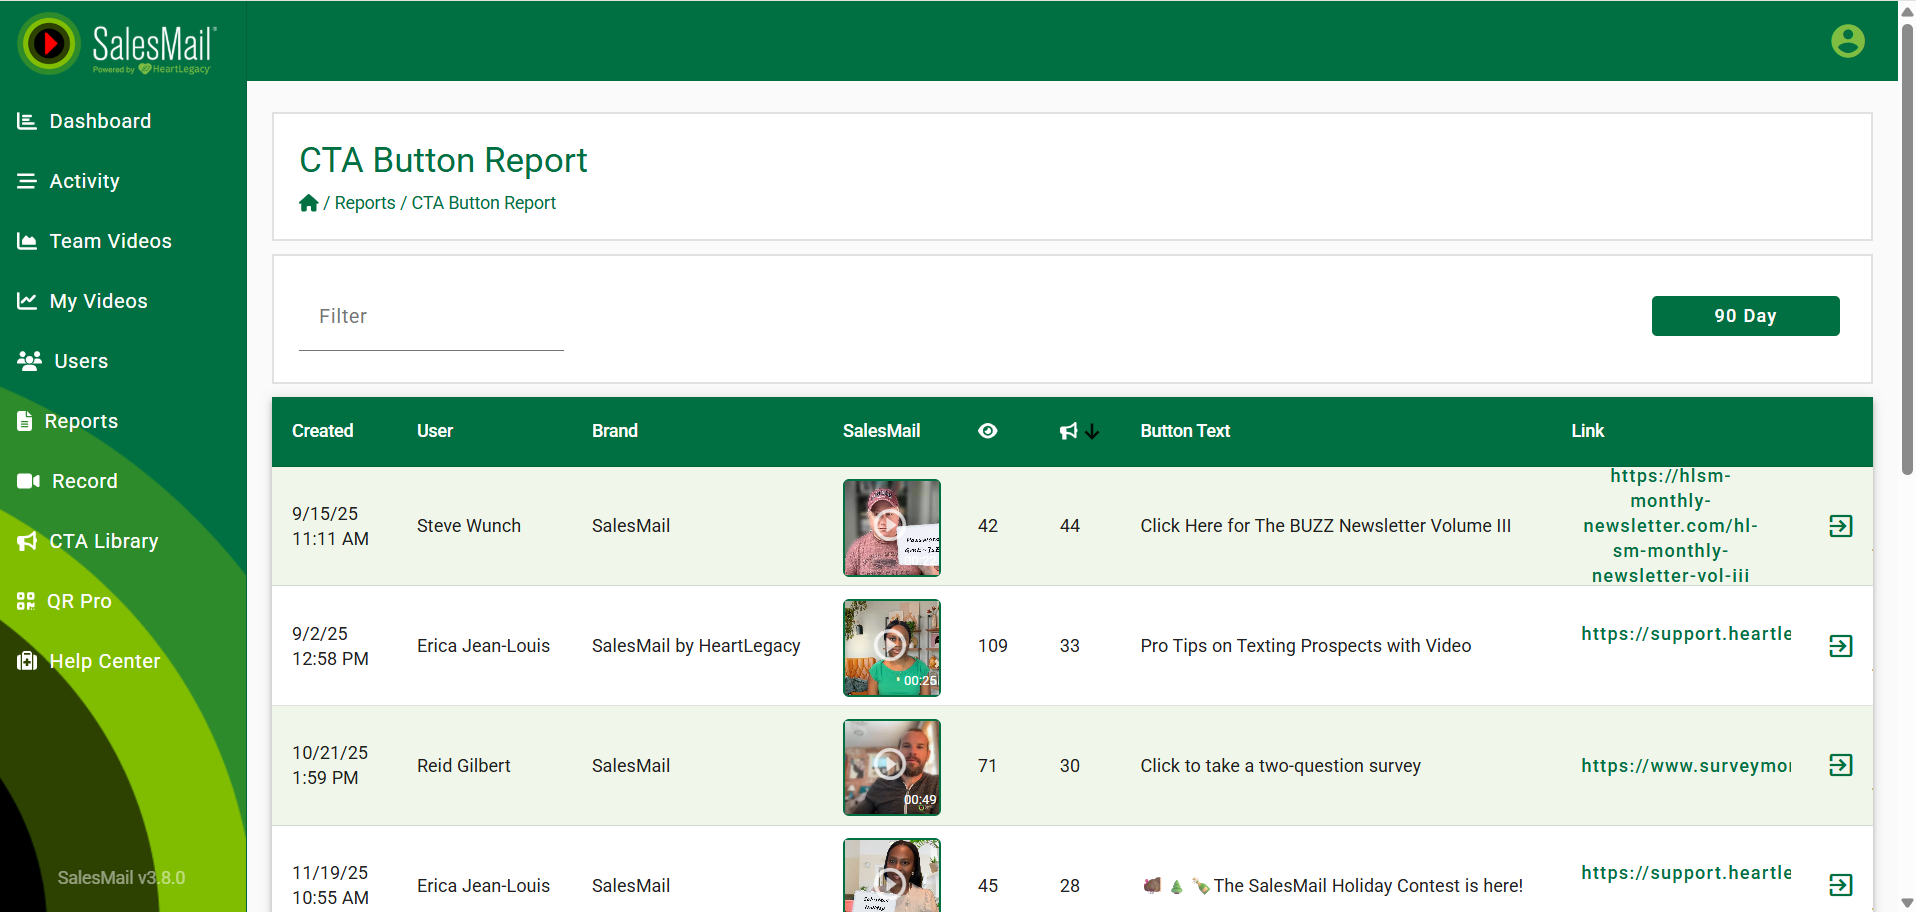The image size is (1916, 912).
Task: Open the surveymonkey link in third row
Action: pyautogui.click(x=1685, y=766)
